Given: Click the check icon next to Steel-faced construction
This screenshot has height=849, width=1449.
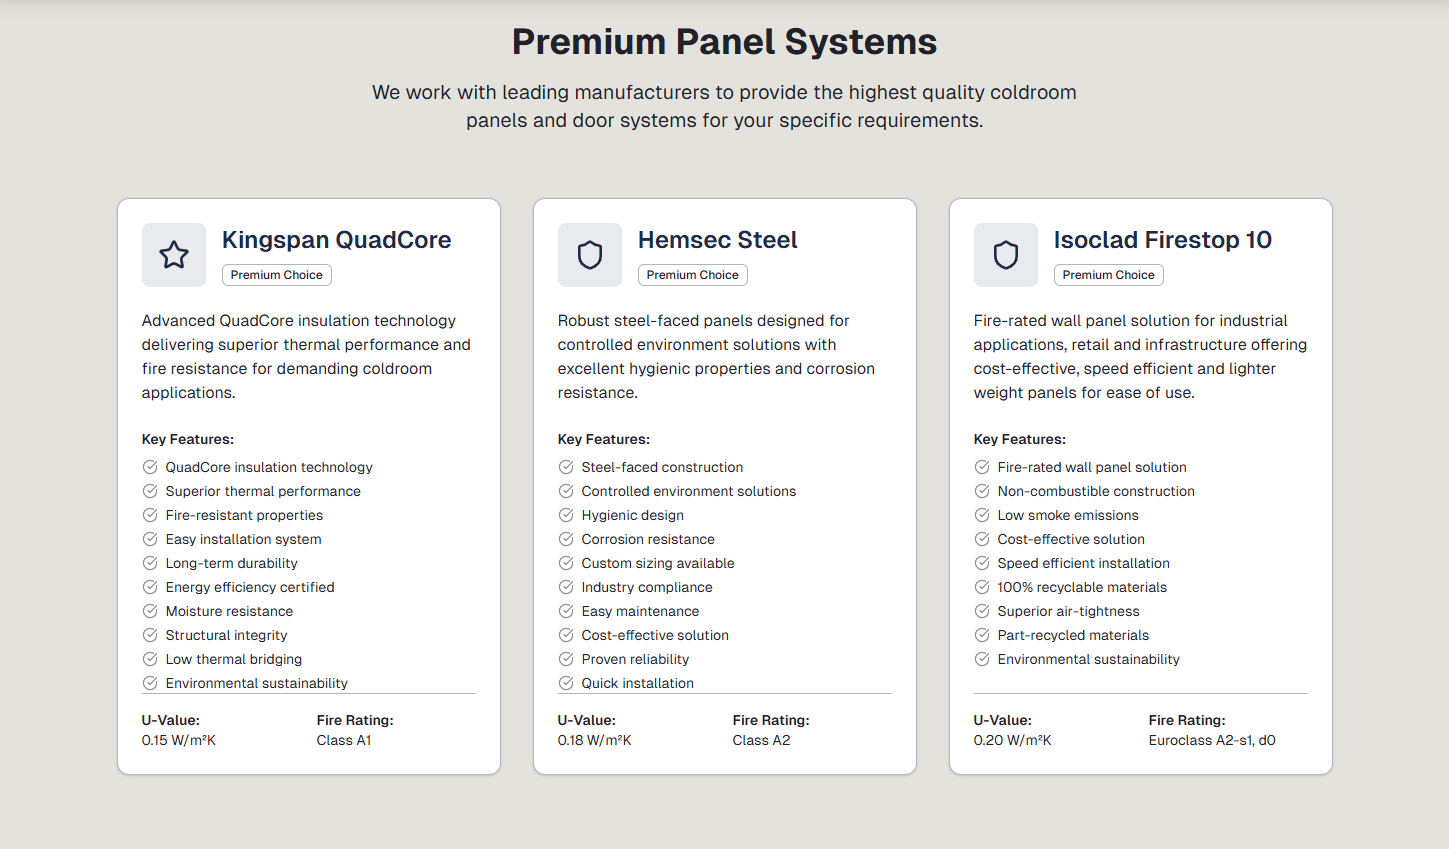Looking at the screenshot, I should (566, 467).
